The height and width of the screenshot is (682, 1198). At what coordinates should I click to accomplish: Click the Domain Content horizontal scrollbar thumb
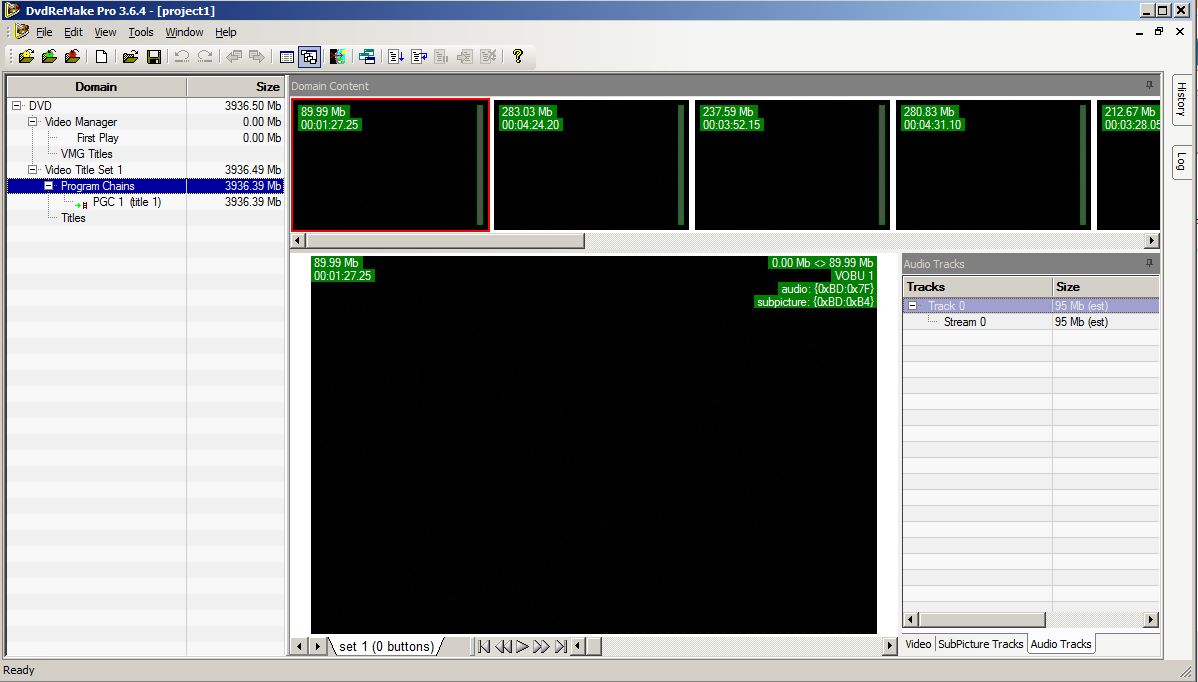point(444,241)
